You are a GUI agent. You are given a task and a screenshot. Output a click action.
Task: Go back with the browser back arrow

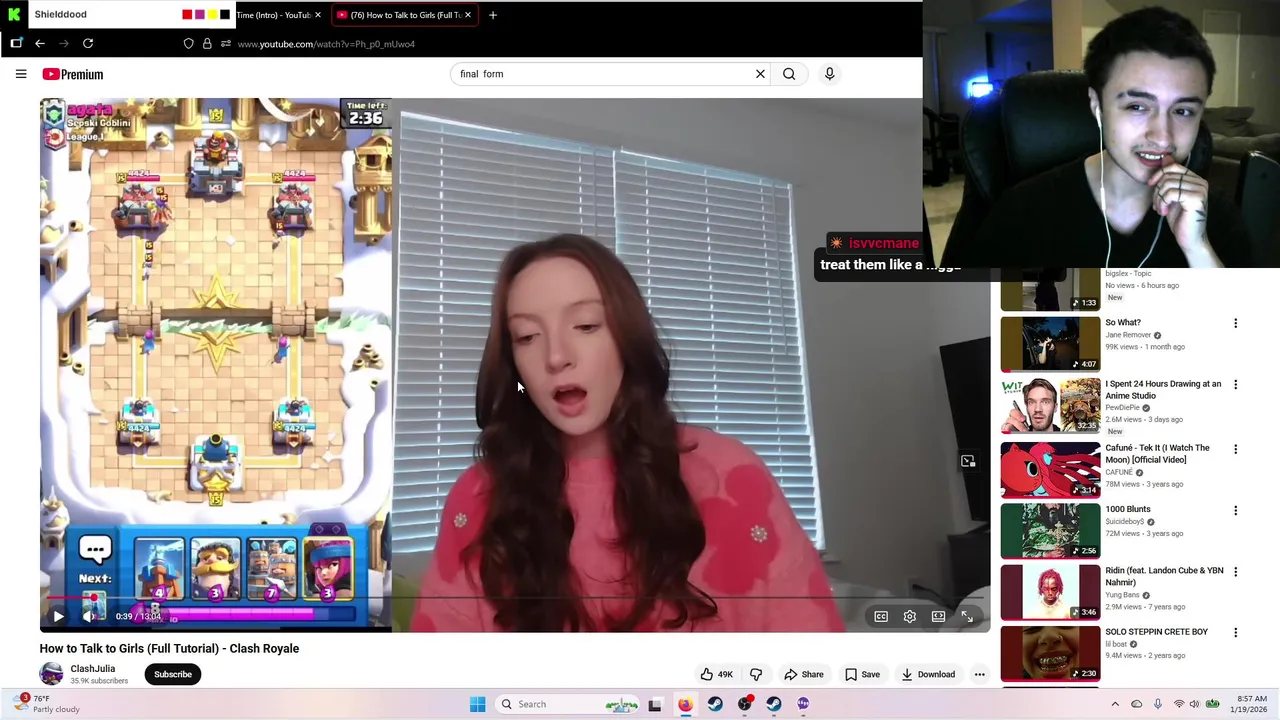pos(40,43)
